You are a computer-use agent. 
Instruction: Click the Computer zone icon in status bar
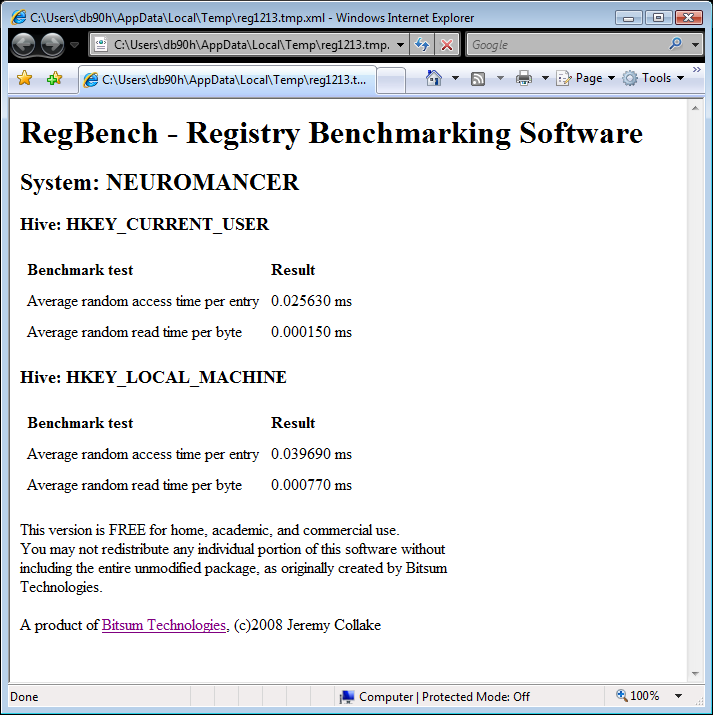(x=347, y=696)
